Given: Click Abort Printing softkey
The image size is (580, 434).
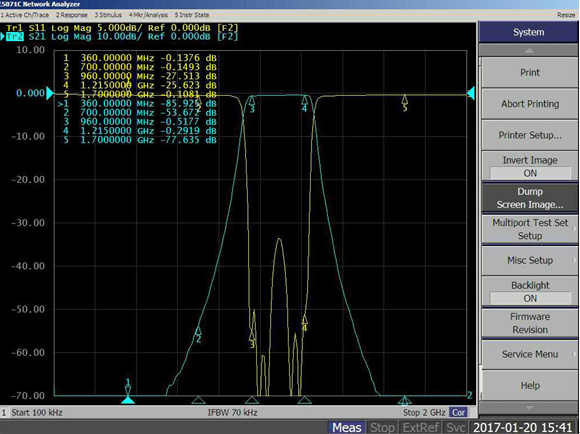Looking at the screenshot, I should pos(530,104).
